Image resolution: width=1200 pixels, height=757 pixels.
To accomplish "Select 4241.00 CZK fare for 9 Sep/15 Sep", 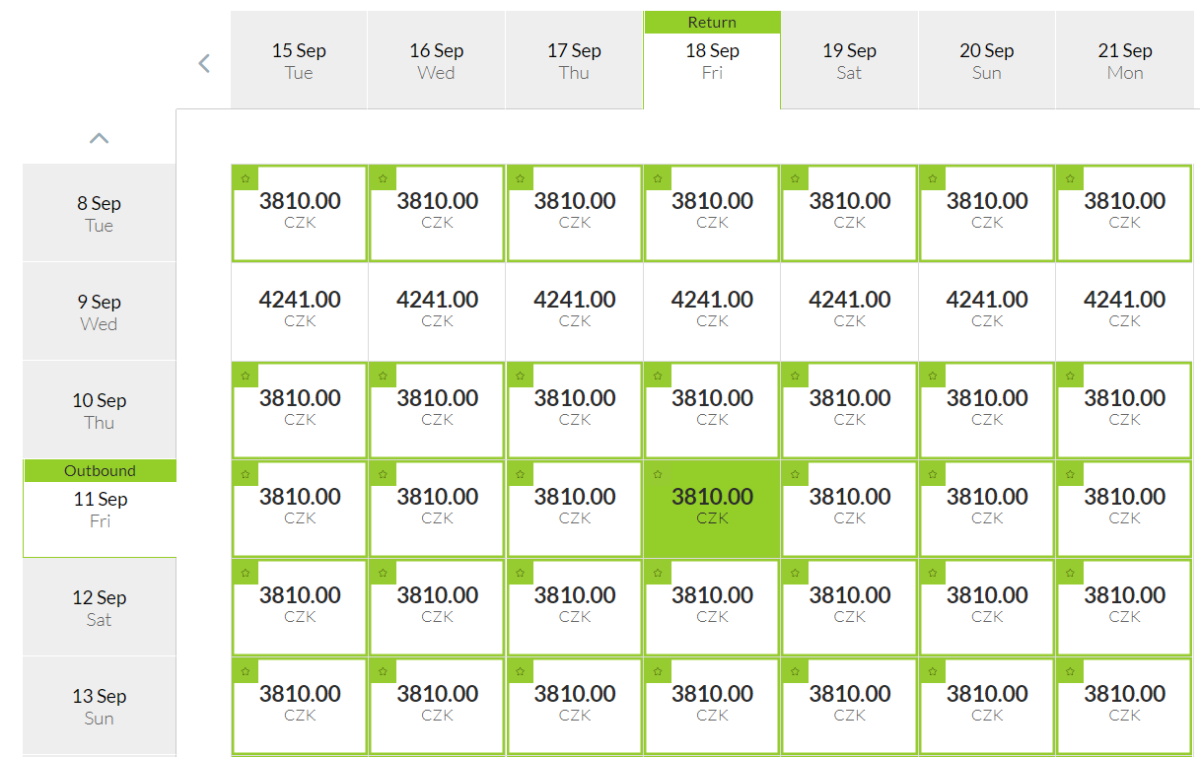I will (x=300, y=308).
